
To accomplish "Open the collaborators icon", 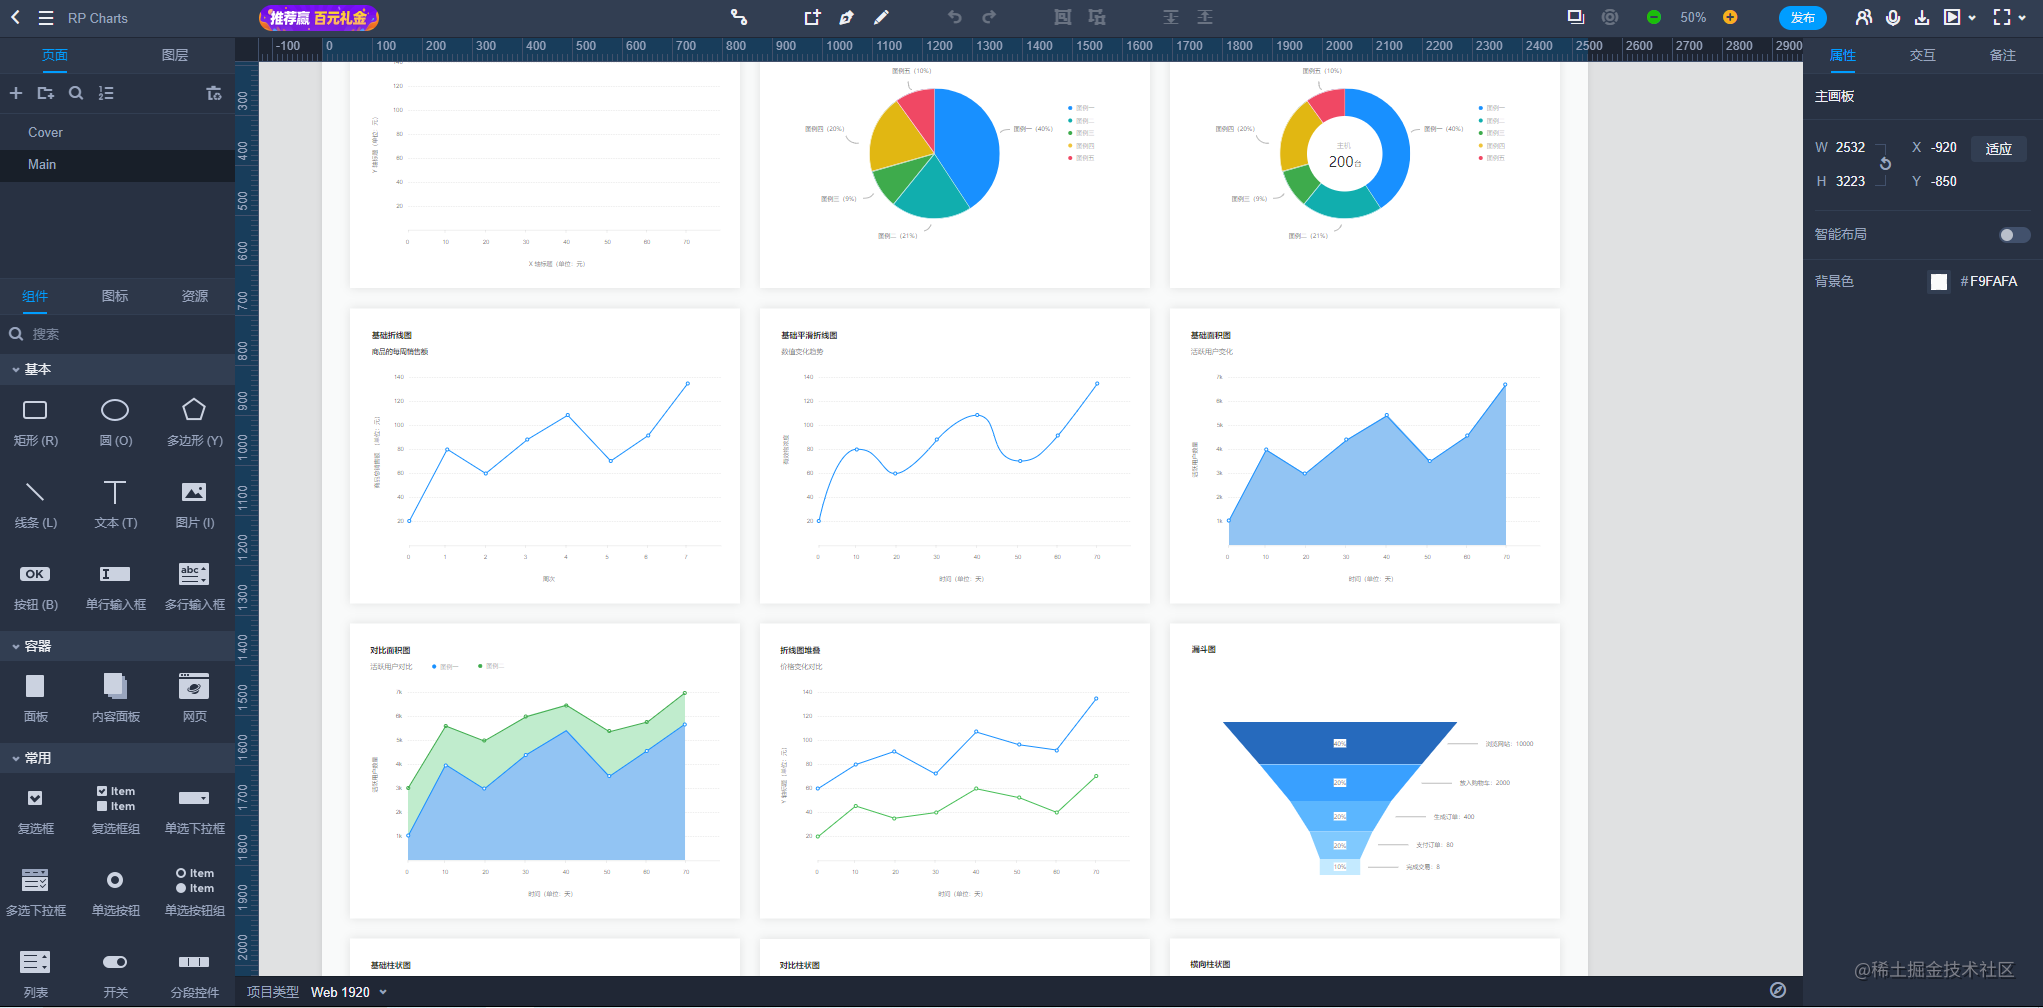I will (1864, 17).
